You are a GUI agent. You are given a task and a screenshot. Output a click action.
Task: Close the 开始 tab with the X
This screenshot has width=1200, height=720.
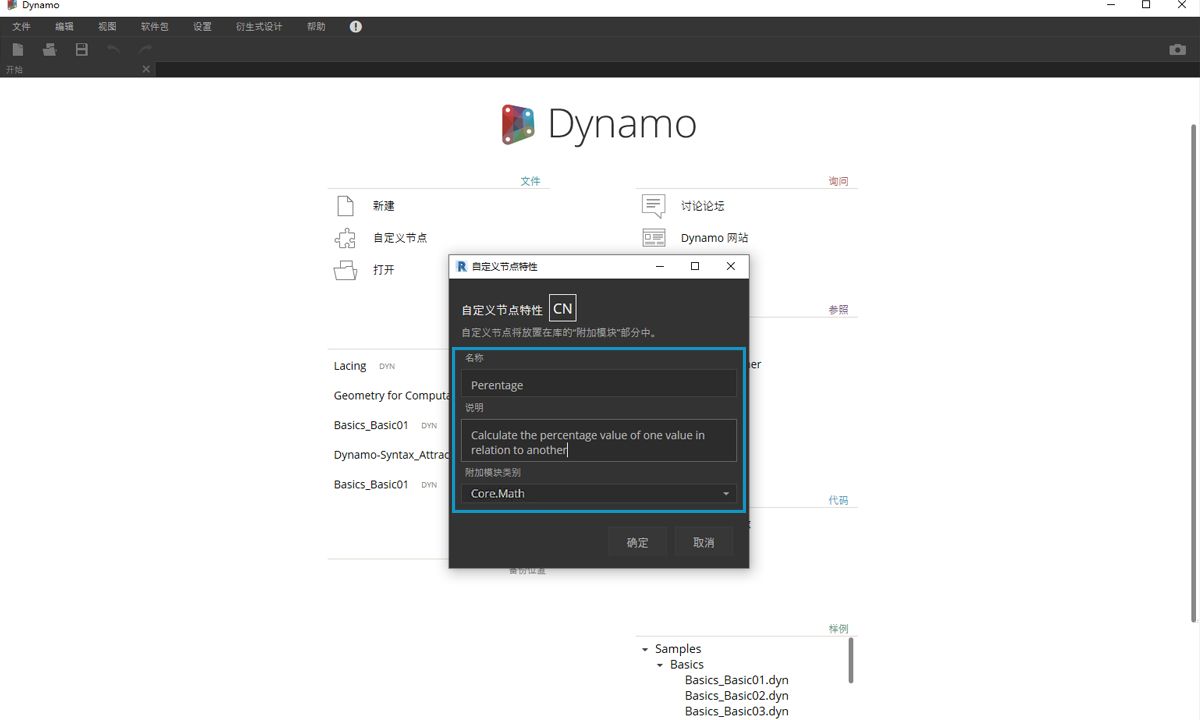(146, 69)
